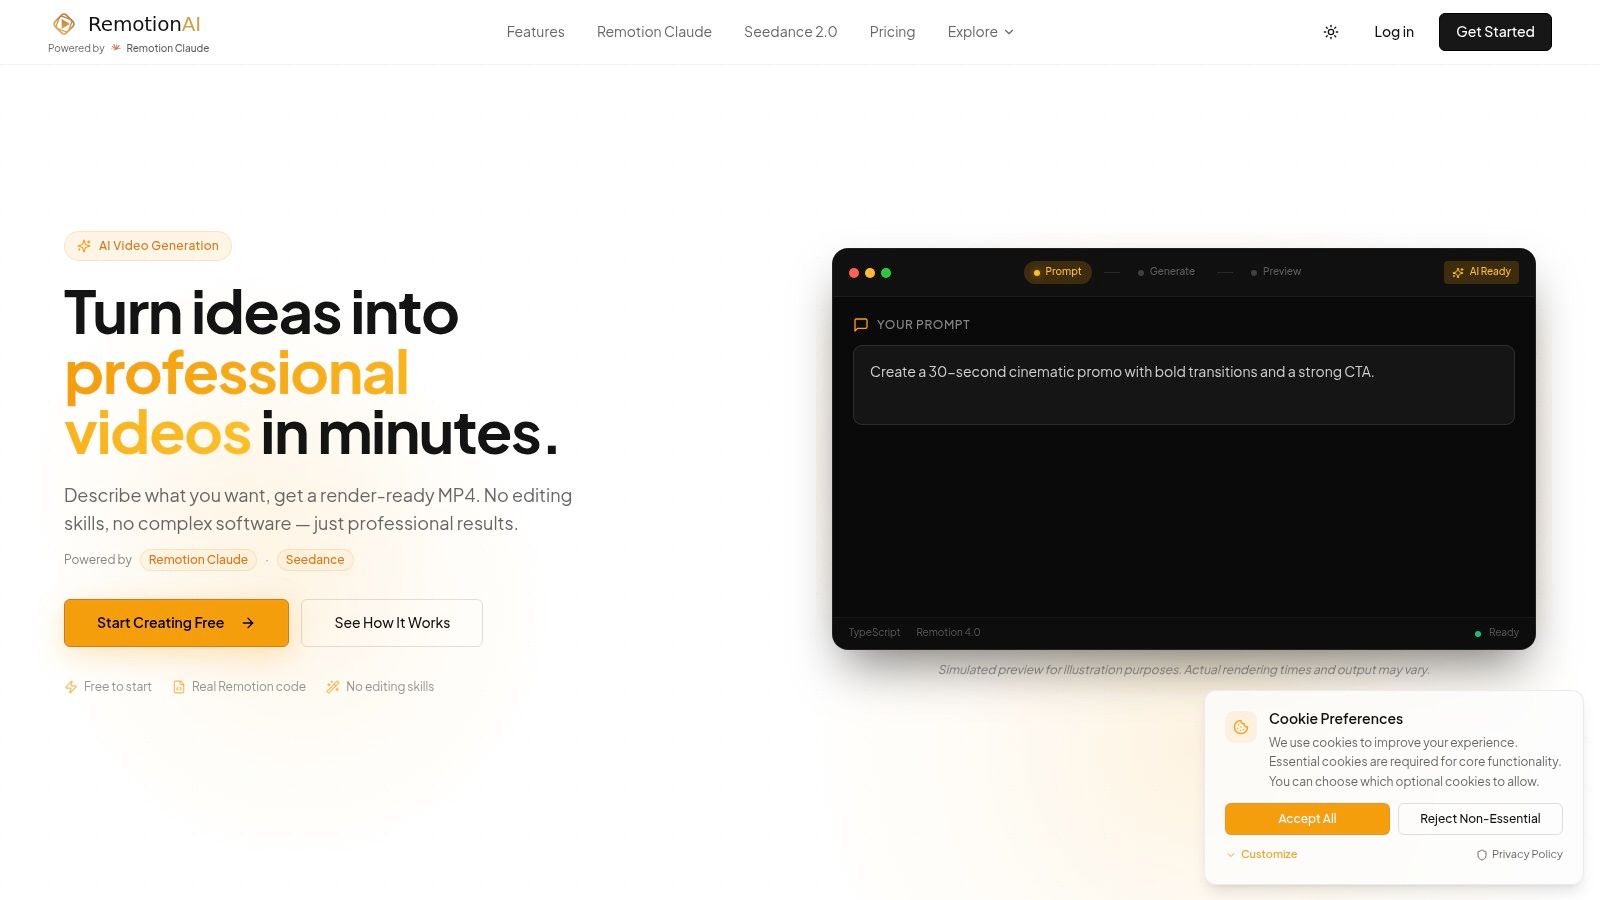Click the Claude starburst icon under the logo
Viewport: 1600px width, 900px height.
(116, 48)
